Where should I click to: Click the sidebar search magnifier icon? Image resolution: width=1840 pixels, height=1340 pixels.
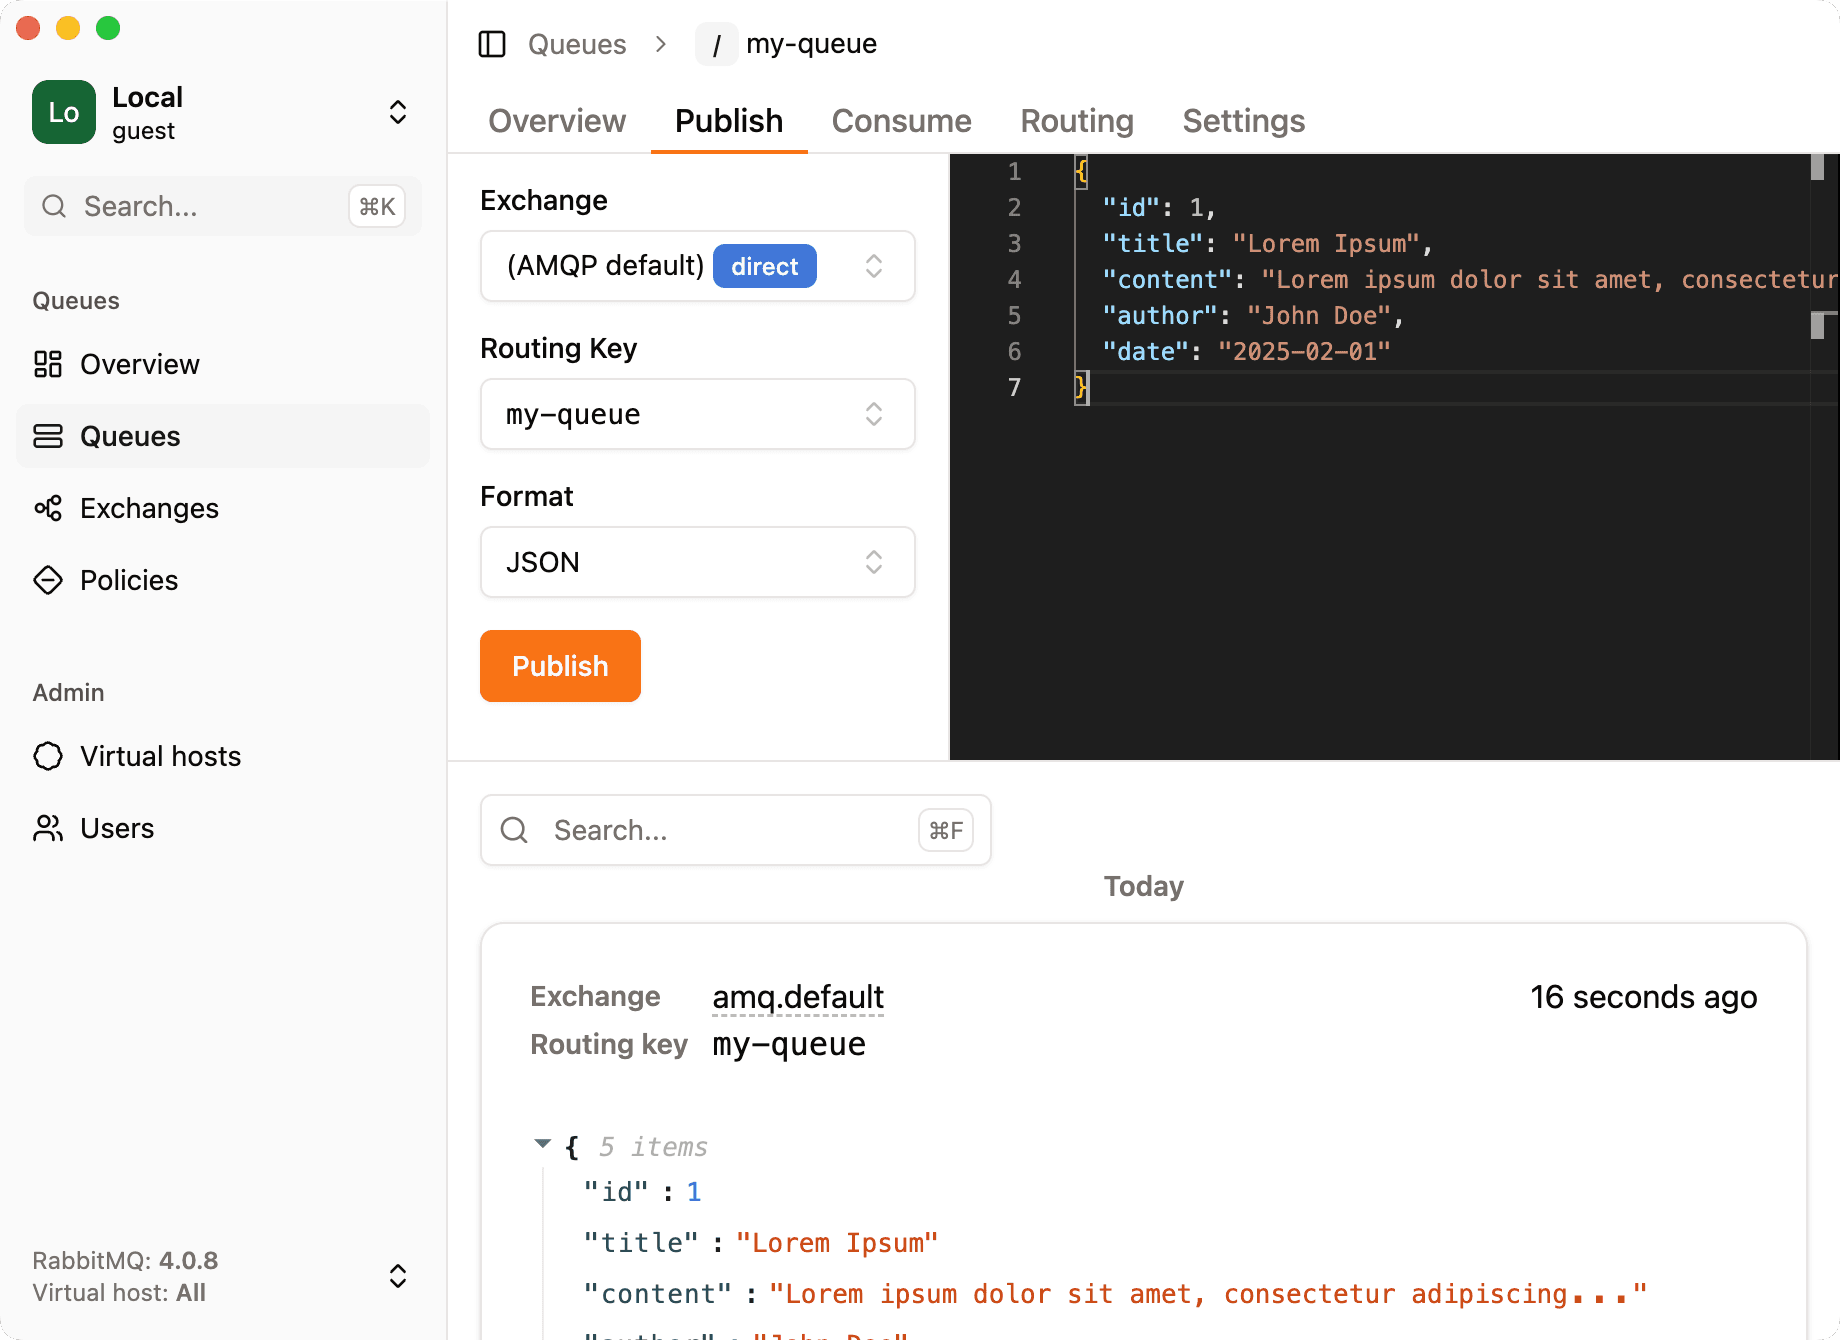tap(54, 206)
